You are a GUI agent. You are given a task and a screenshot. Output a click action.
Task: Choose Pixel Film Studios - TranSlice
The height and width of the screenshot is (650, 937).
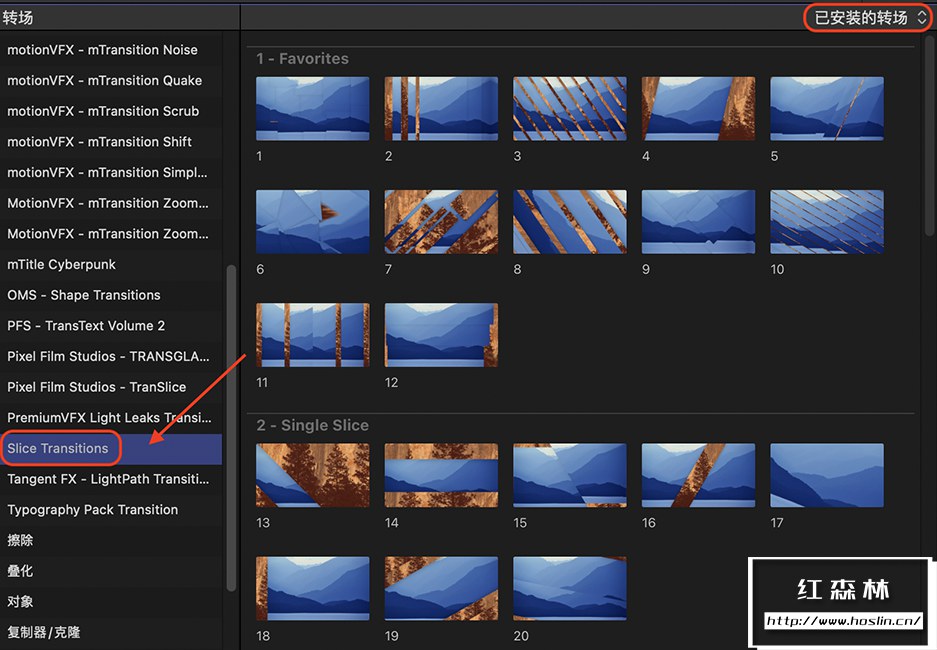tap(97, 387)
